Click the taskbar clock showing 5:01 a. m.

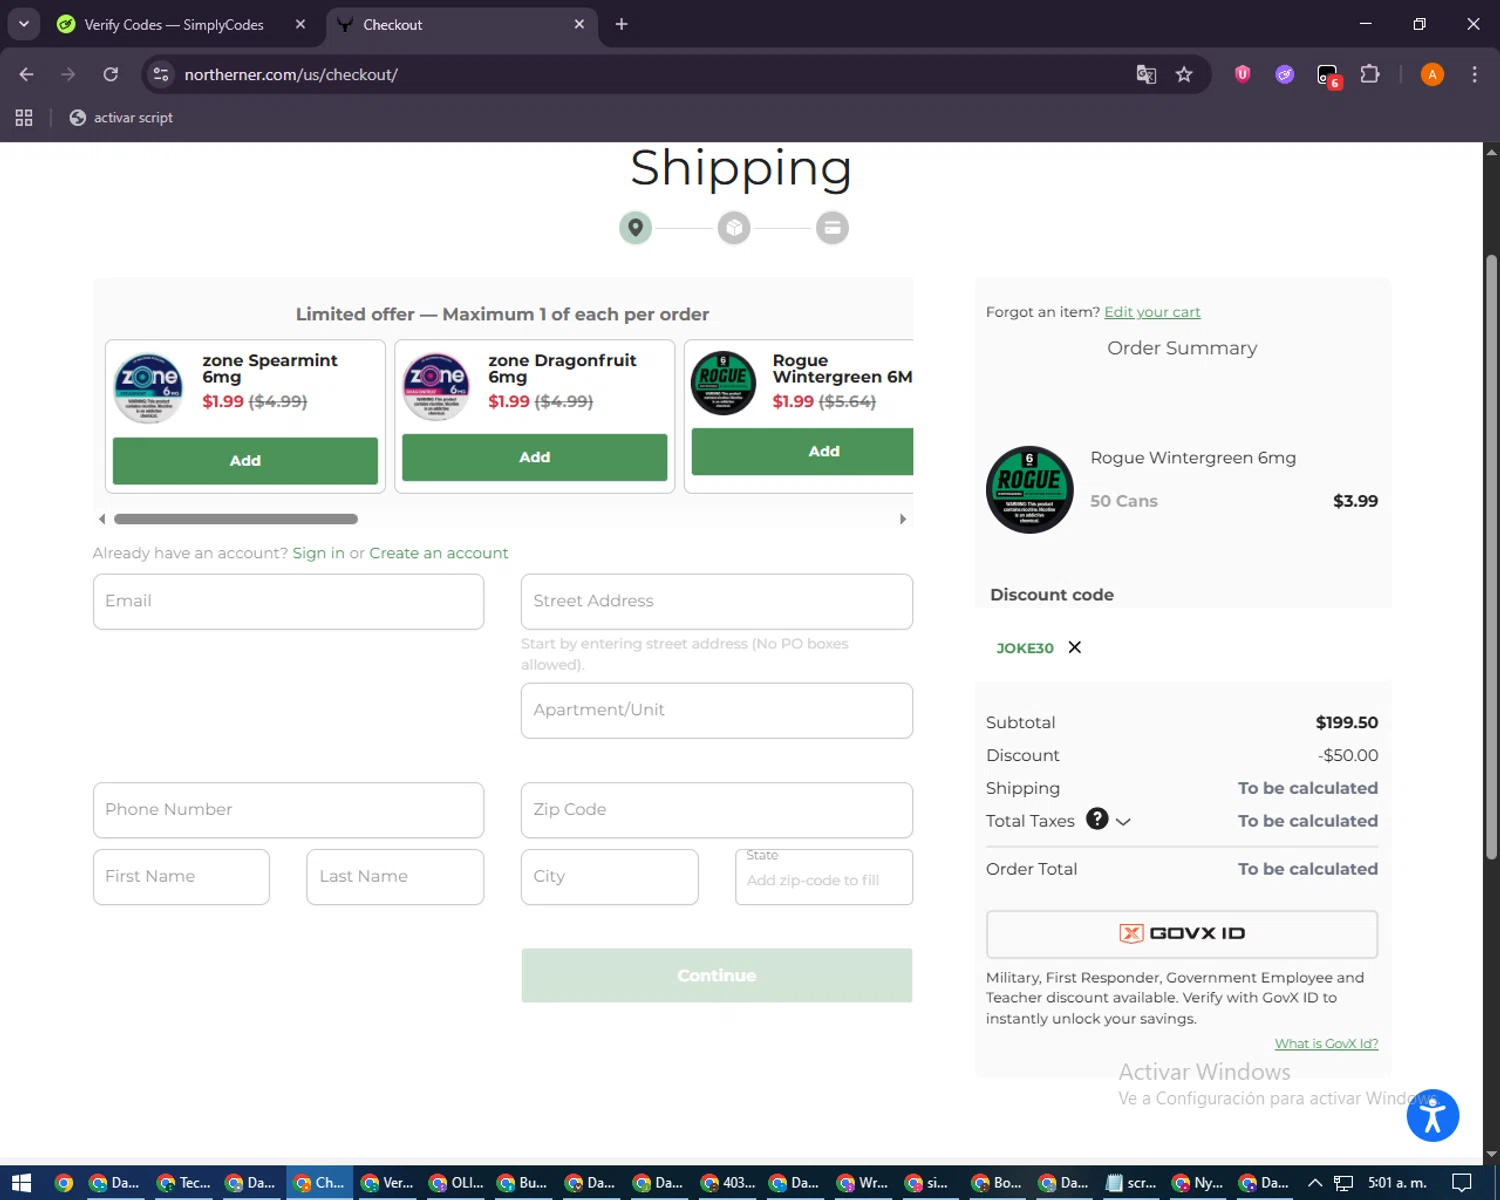[x=1397, y=1183]
